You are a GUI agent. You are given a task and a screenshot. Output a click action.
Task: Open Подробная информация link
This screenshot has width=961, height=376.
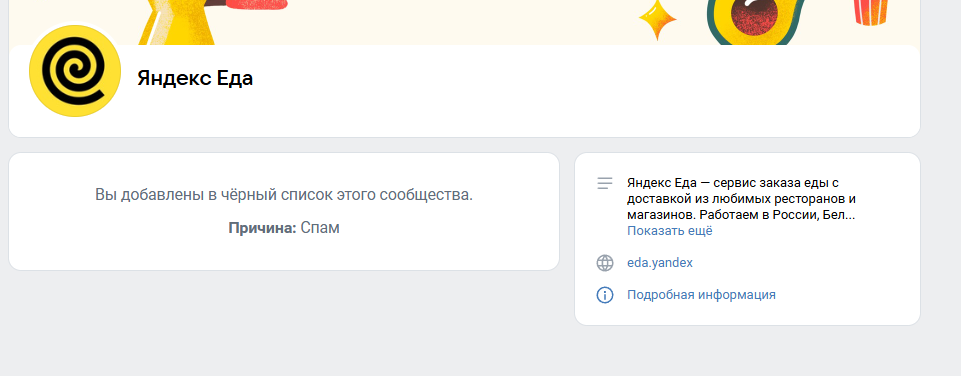coord(701,295)
